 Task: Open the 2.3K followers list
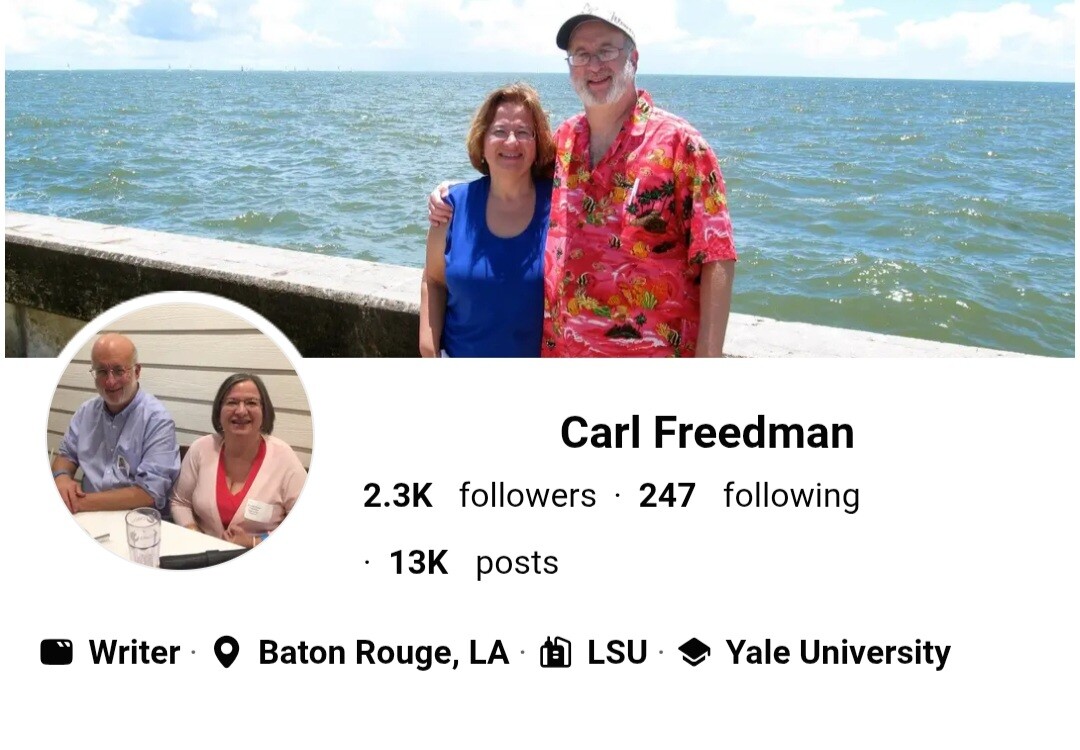coord(479,495)
